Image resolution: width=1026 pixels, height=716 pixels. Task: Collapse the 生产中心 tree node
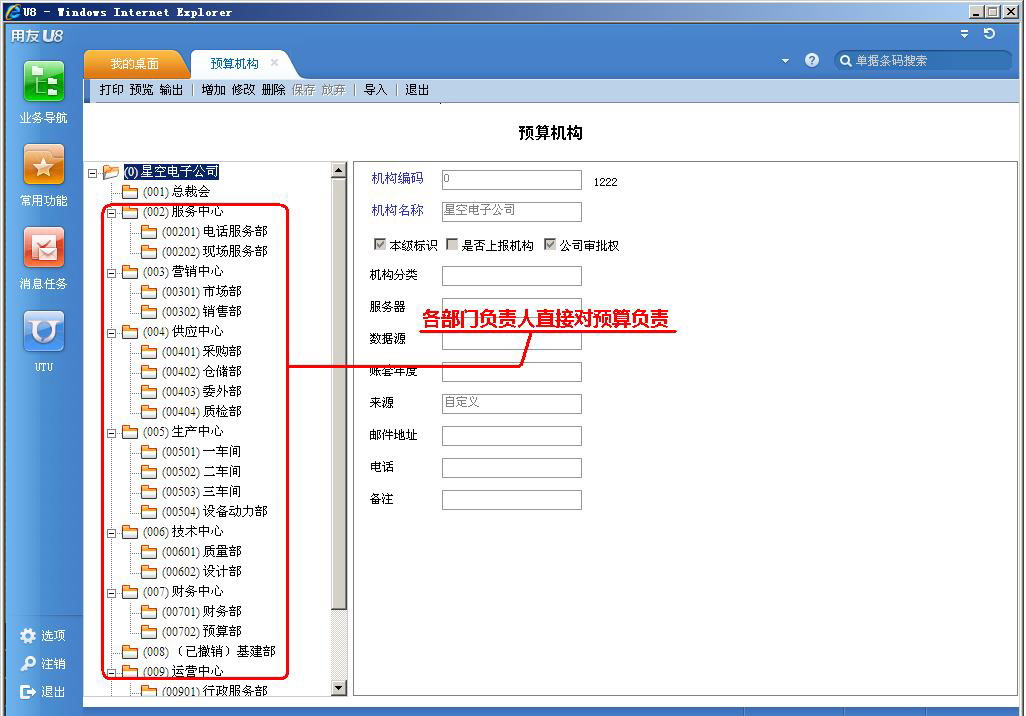tap(112, 434)
